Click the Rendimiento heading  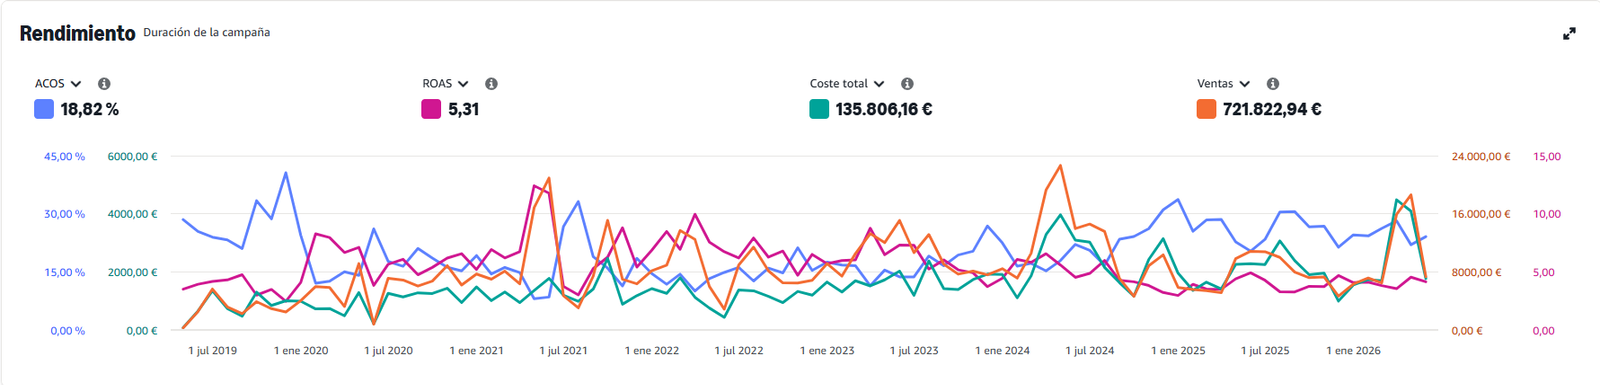(78, 33)
